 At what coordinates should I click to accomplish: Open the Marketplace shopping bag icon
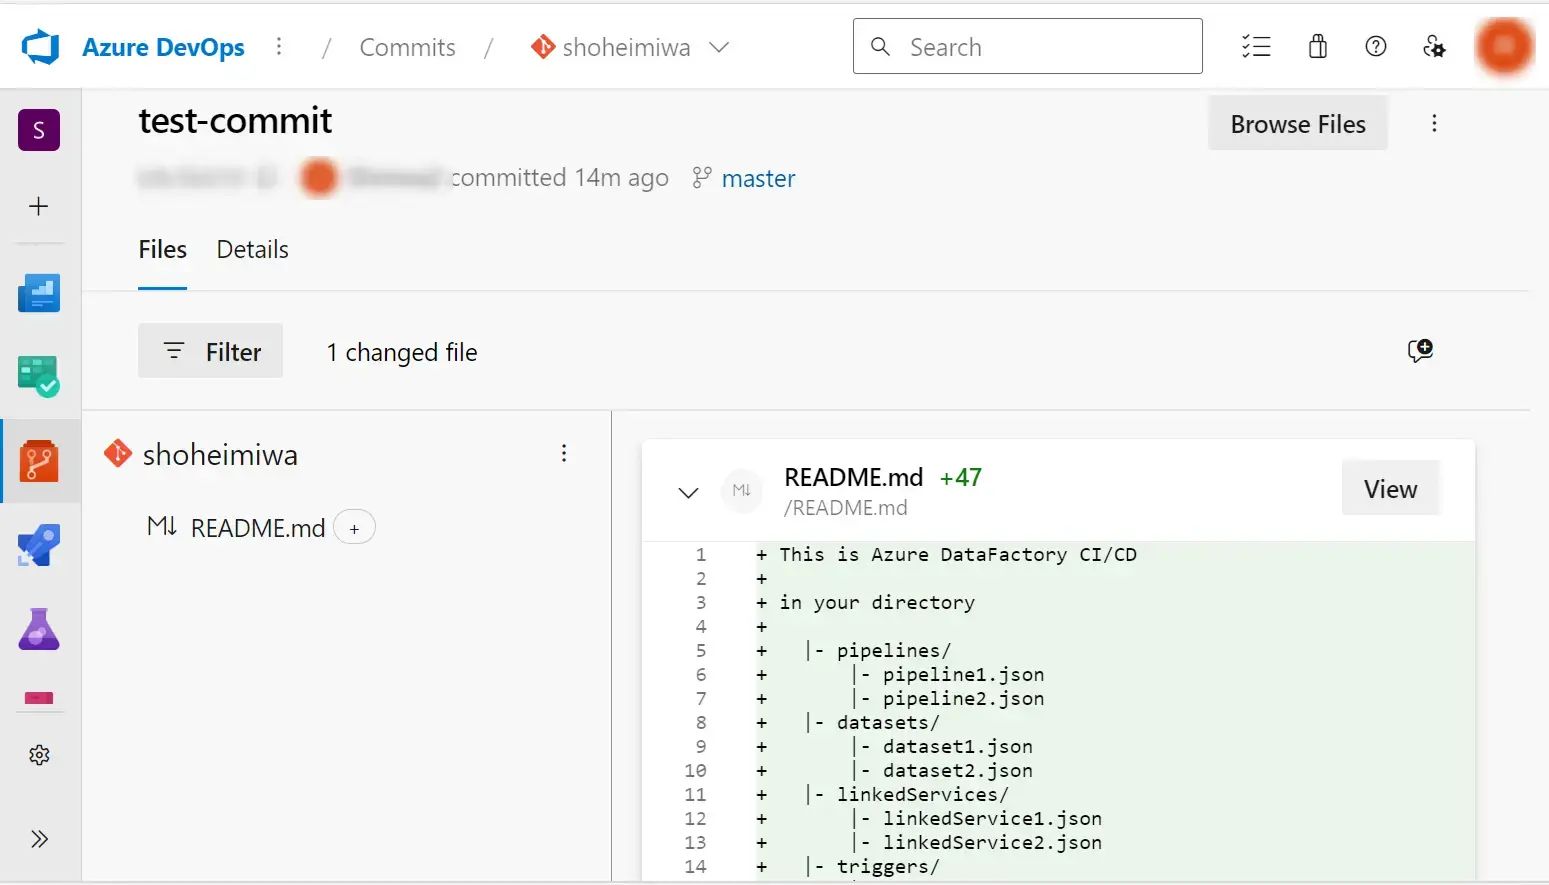pyautogui.click(x=1318, y=46)
